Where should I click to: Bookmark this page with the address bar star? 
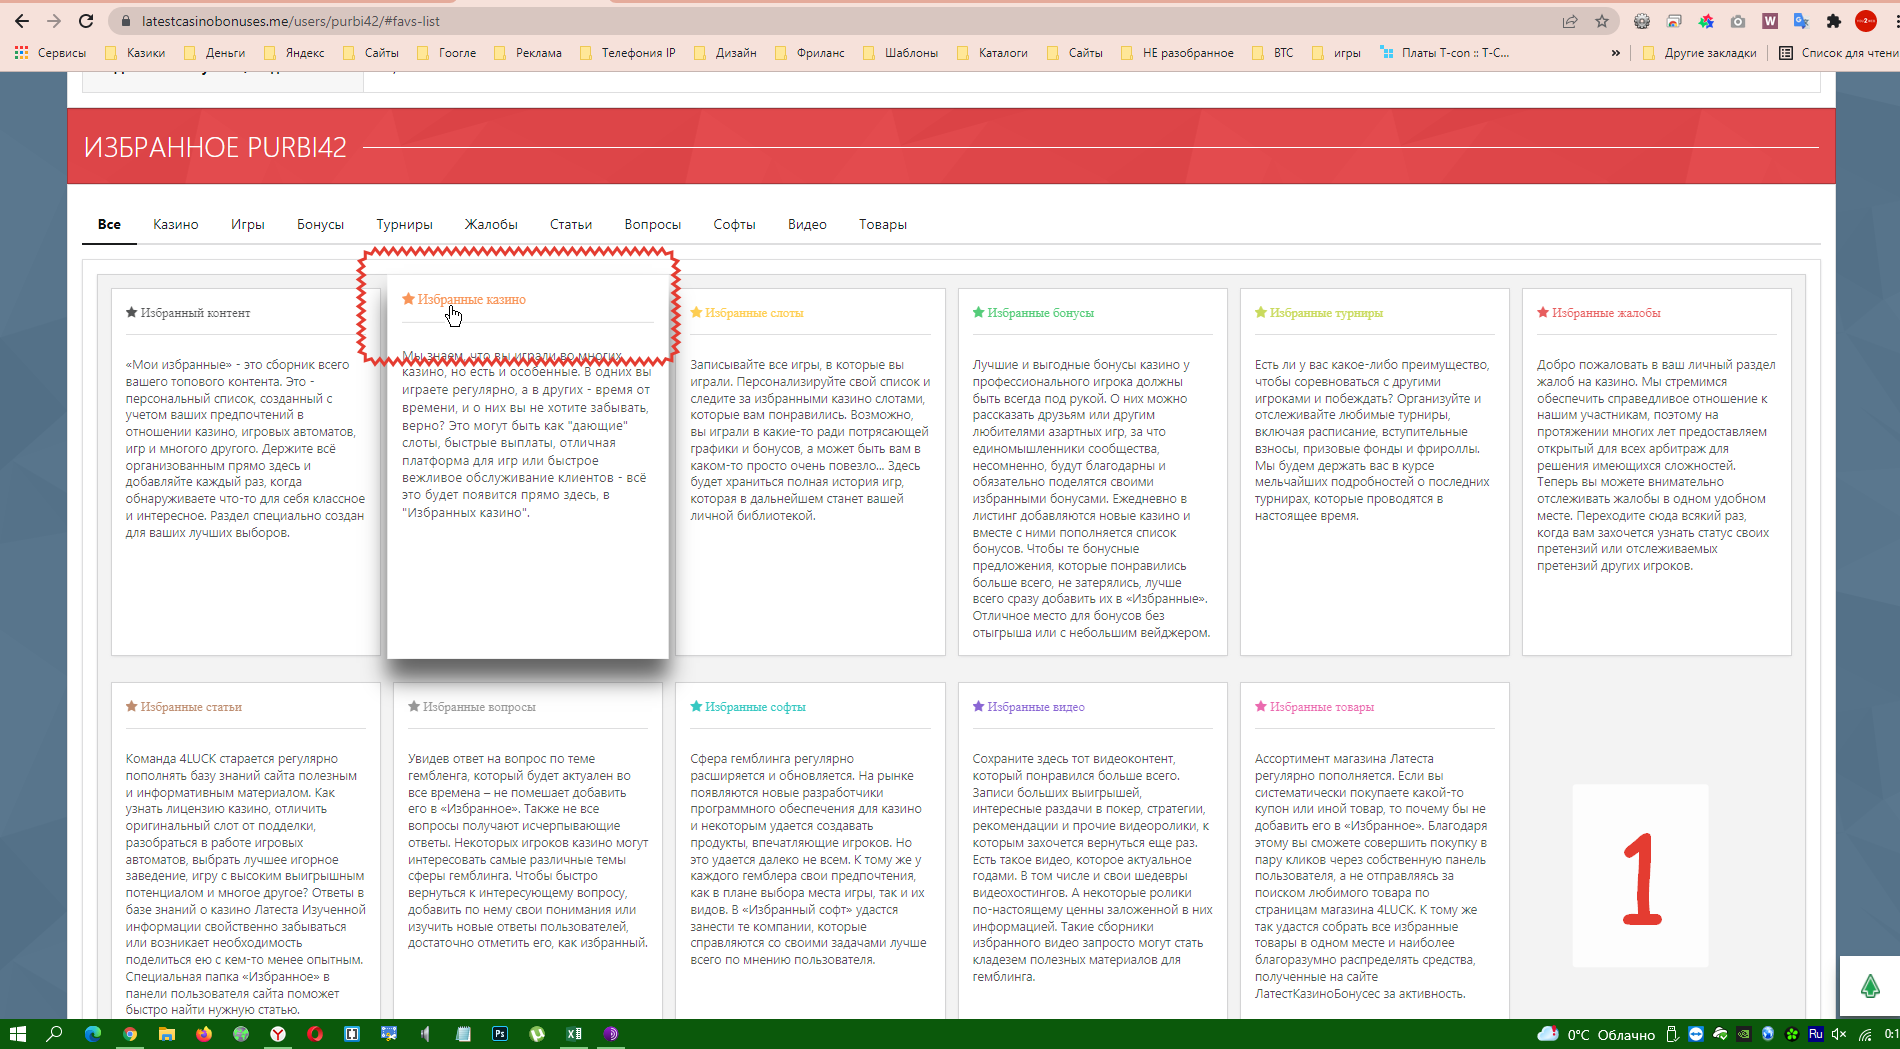click(1602, 21)
